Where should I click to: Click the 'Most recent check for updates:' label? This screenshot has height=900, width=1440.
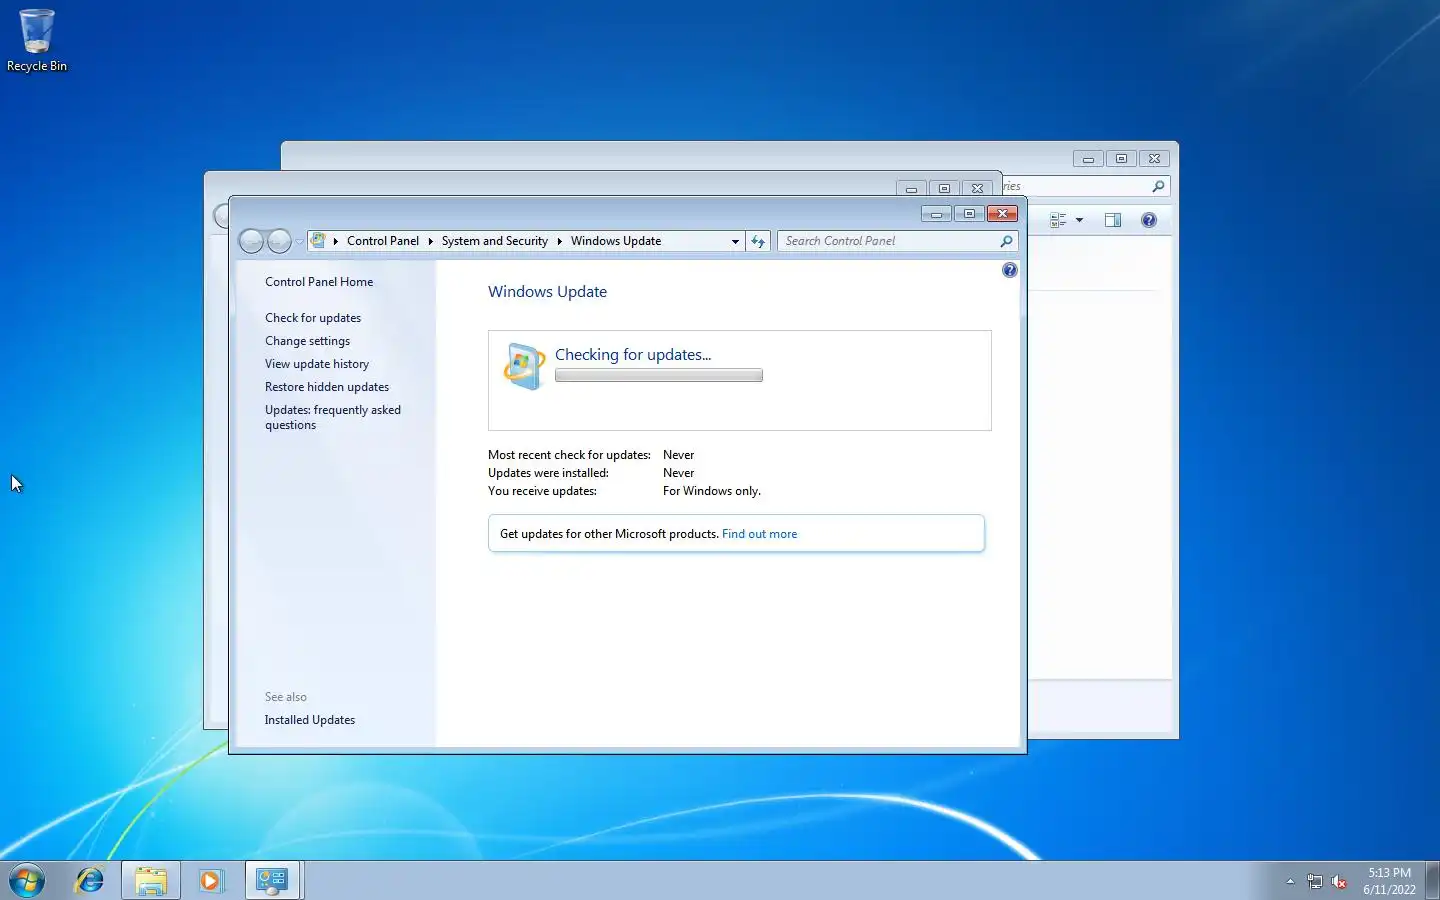(x=569, y=455)
